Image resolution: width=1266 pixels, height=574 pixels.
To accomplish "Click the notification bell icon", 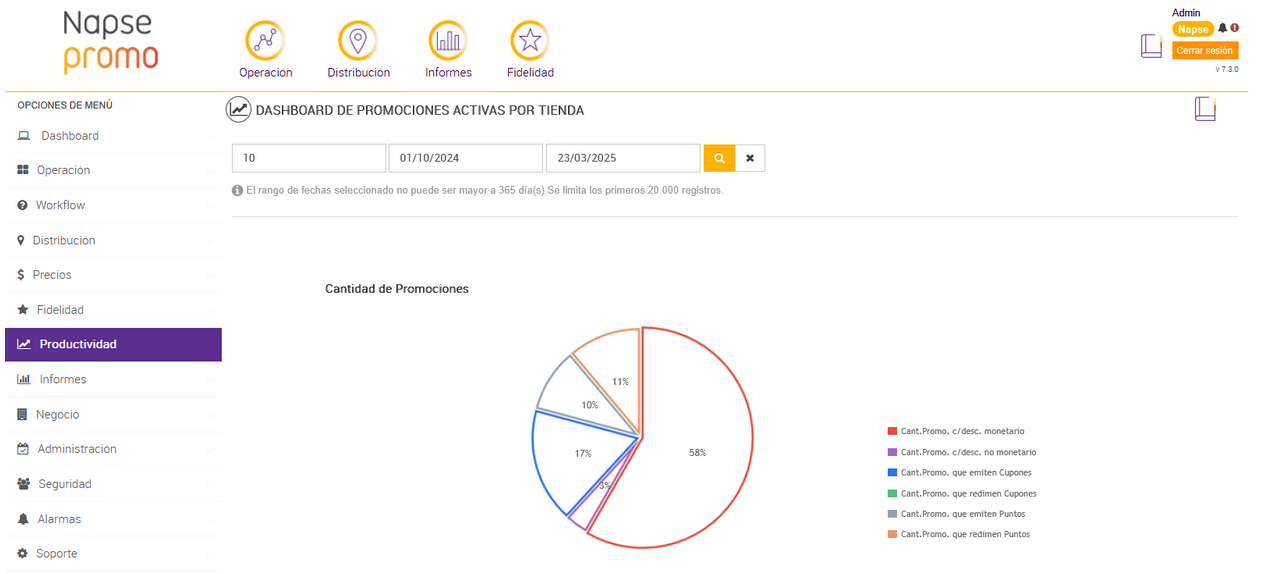I will [1222, 29].
